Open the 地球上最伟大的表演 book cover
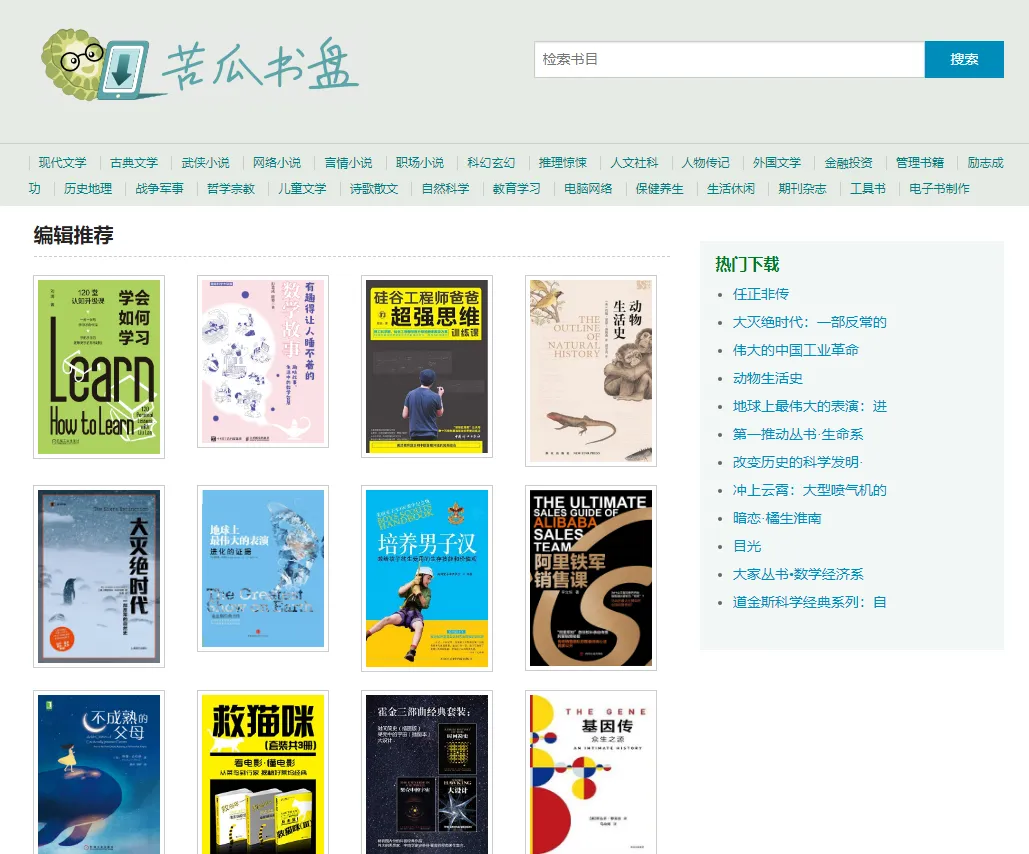Viewport: 1029px width, 854px height. [x=263, y=568]
